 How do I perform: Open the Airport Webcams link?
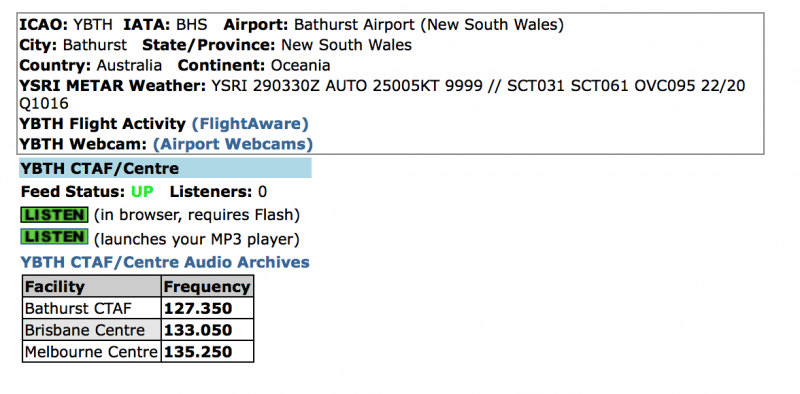233,144
